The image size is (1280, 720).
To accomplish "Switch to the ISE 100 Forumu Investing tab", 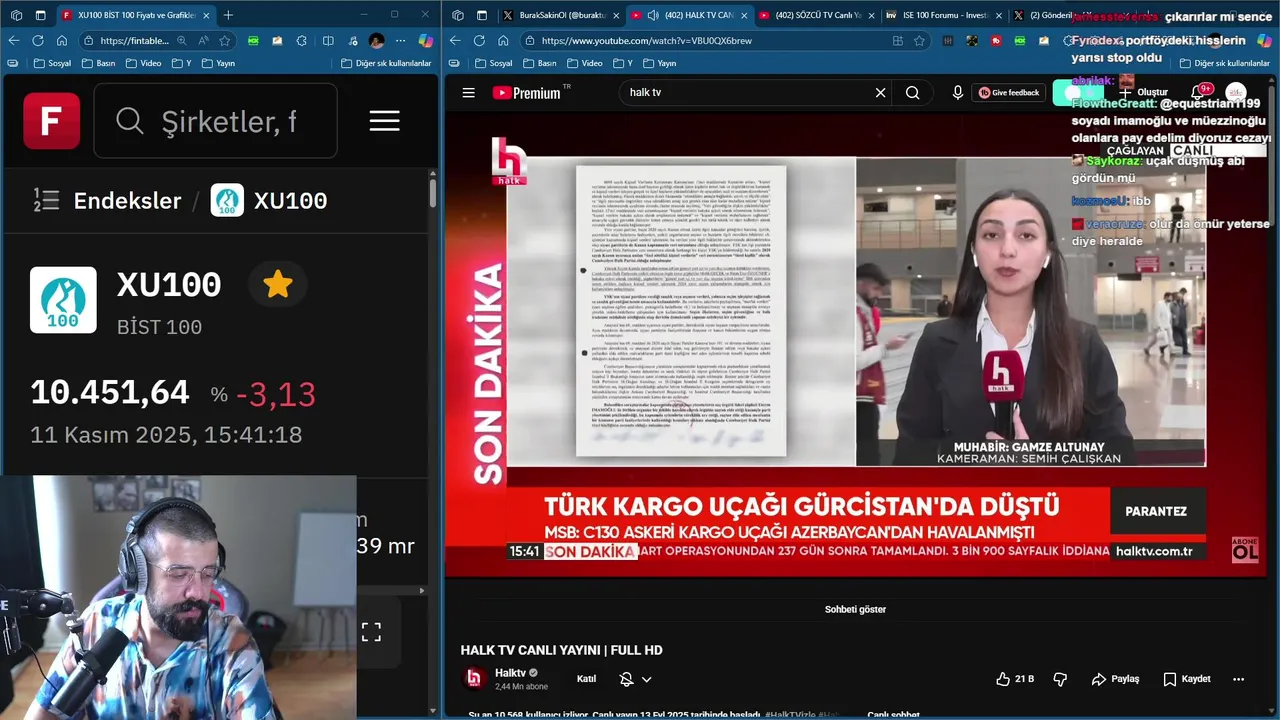I will (x=943, y=15).
